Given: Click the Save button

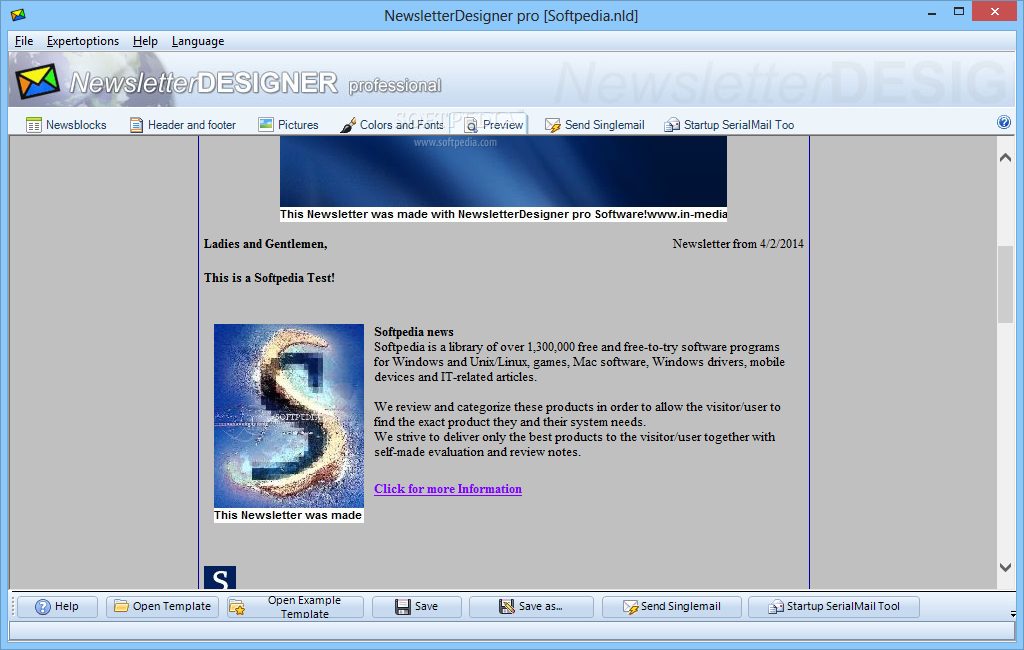Looking at the screenshot, I should coord(417,607).
